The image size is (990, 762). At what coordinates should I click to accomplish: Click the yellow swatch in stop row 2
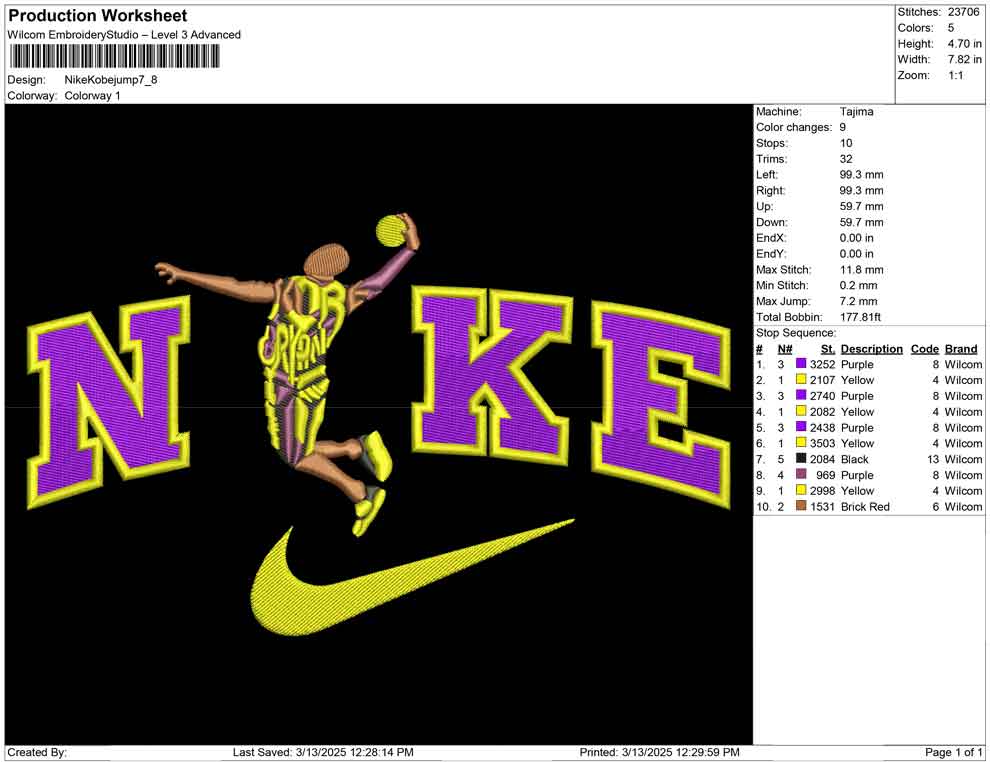tap(801, 379)
